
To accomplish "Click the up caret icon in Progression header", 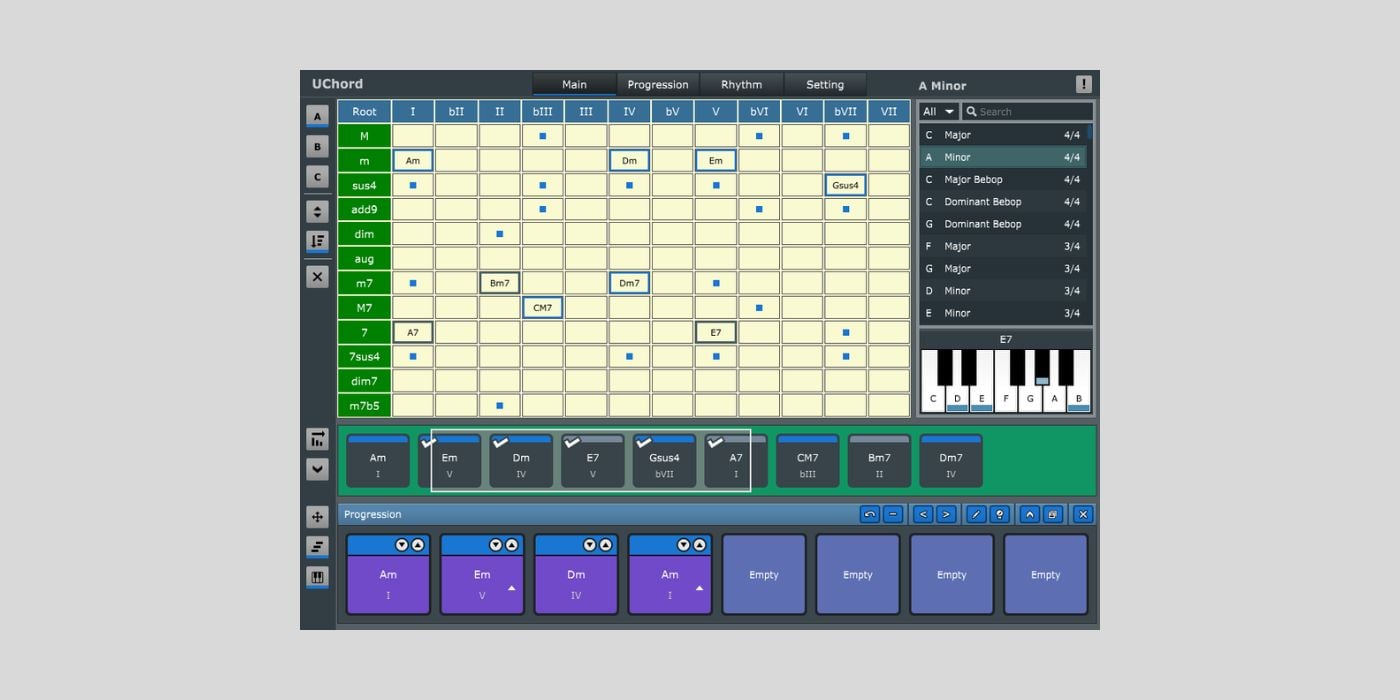I will pyautogui.click(x=1029, y=514).
